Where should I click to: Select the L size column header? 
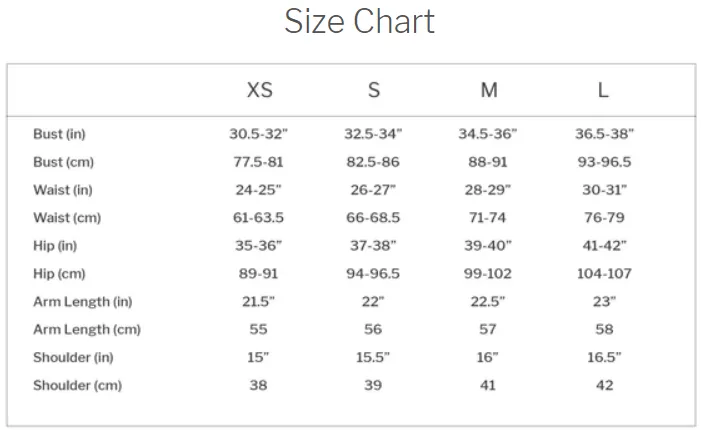pos(603,90)
